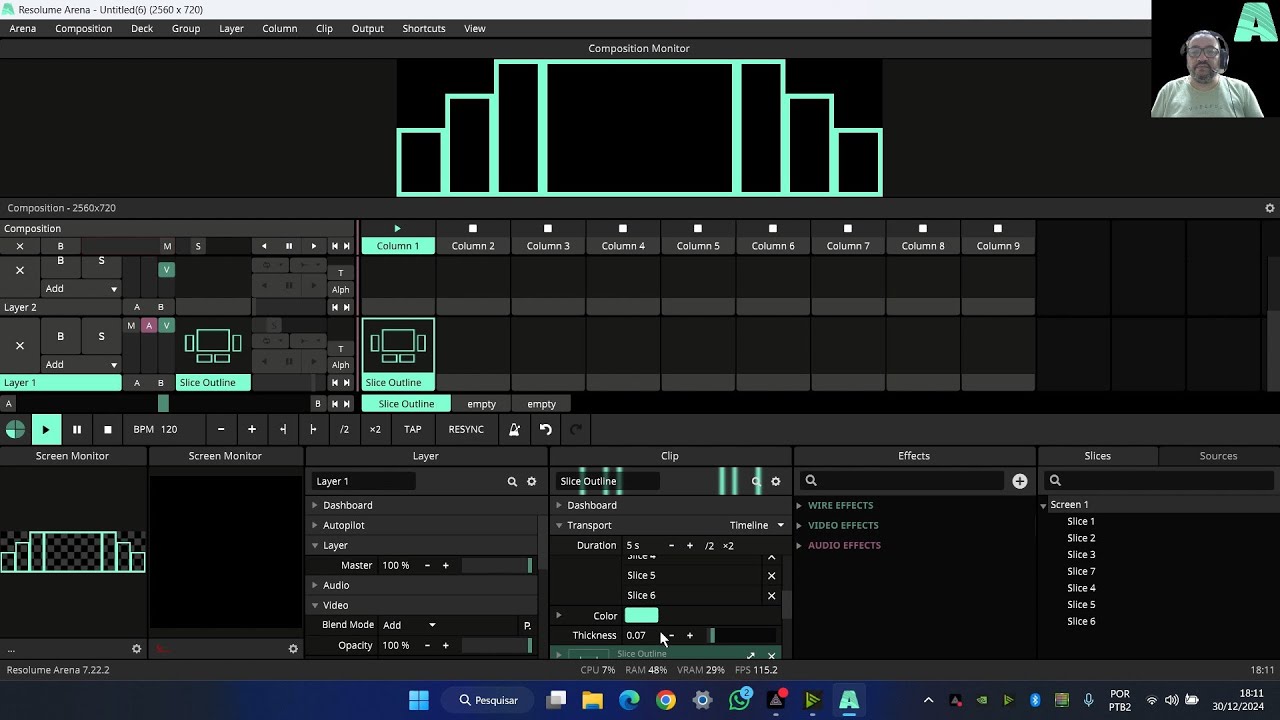Open Timeline transport mode dropdown
The height and width of the screenshot is (720, 1280).
tap(757, 525)
